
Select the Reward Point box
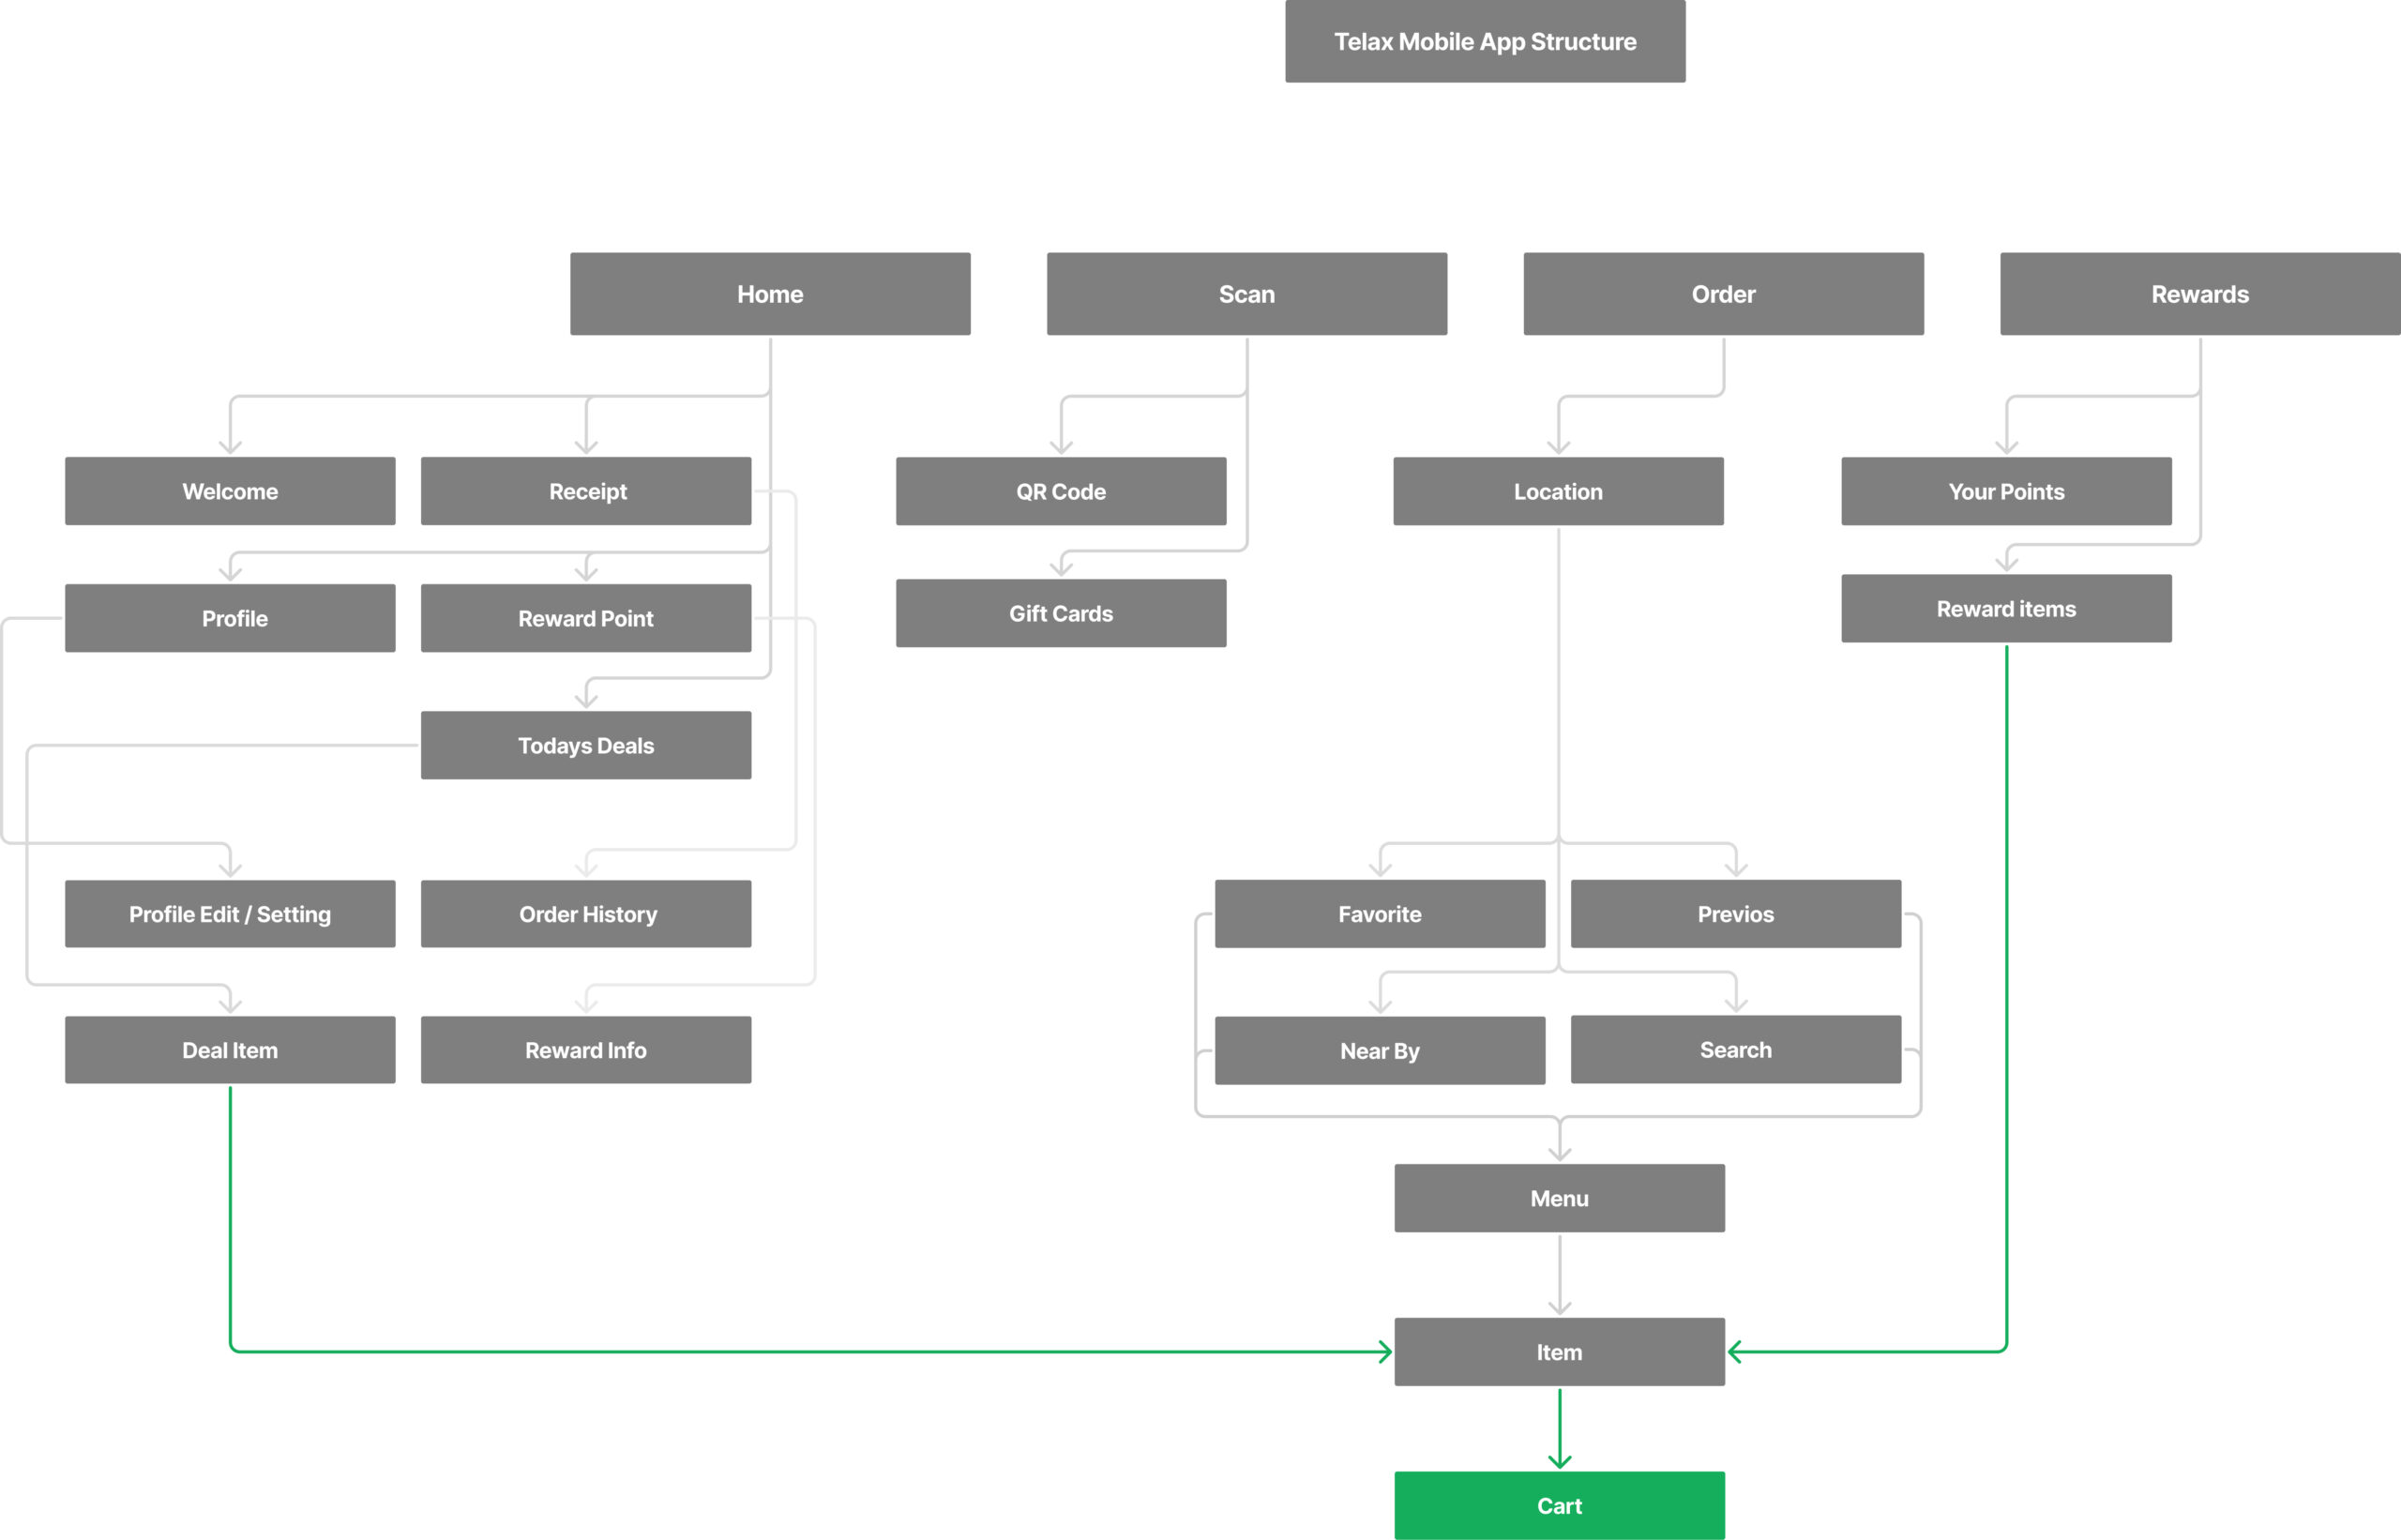pos(586,618)
